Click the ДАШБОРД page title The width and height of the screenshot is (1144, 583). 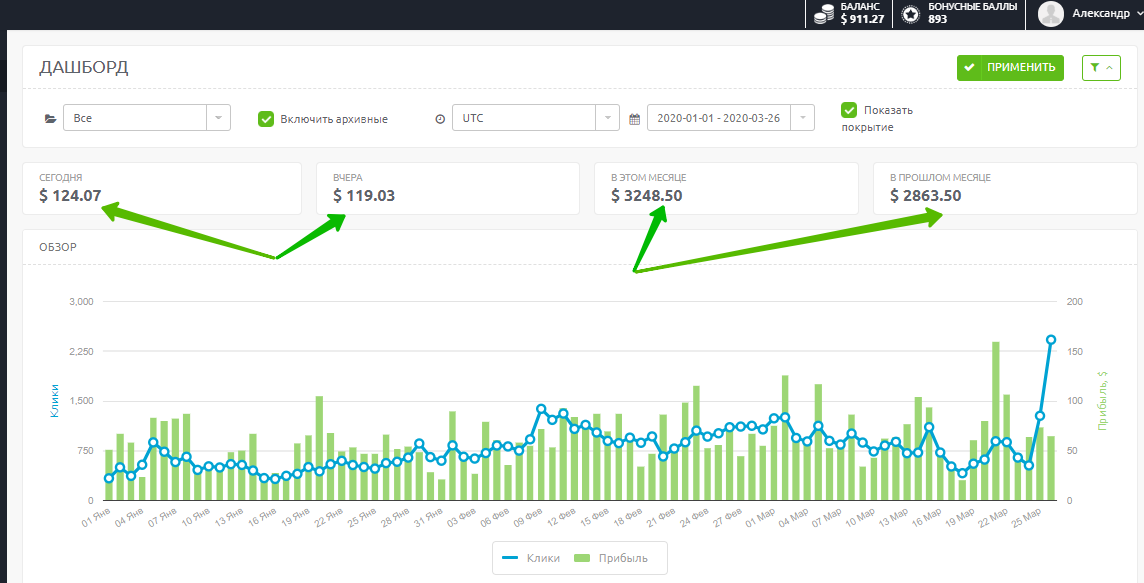[x=84, y=68]
